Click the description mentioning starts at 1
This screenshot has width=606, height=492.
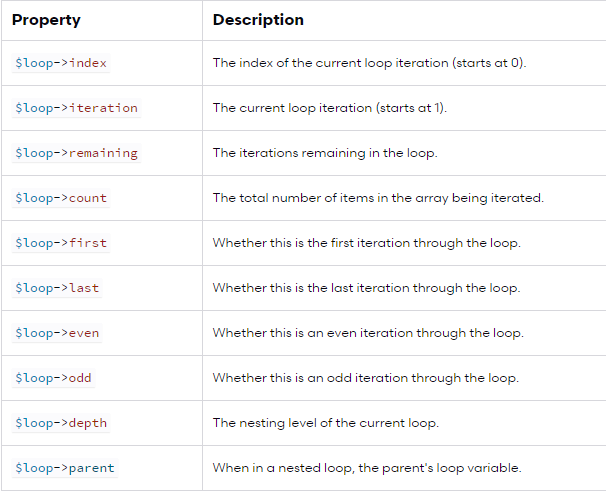(x=330, y=108)
